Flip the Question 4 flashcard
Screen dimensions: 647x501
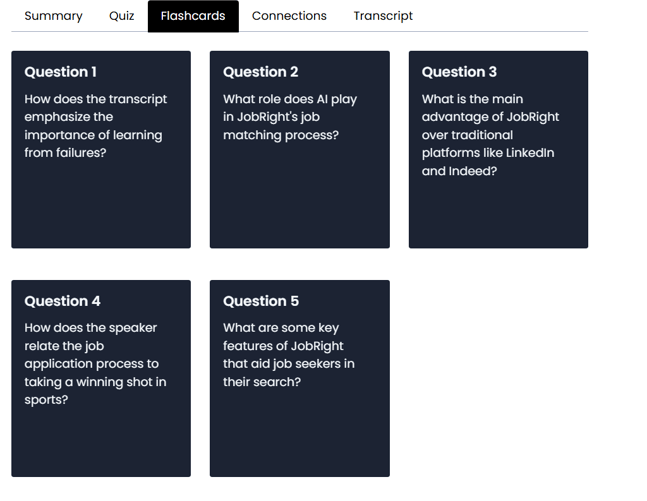tap(101, 378)
